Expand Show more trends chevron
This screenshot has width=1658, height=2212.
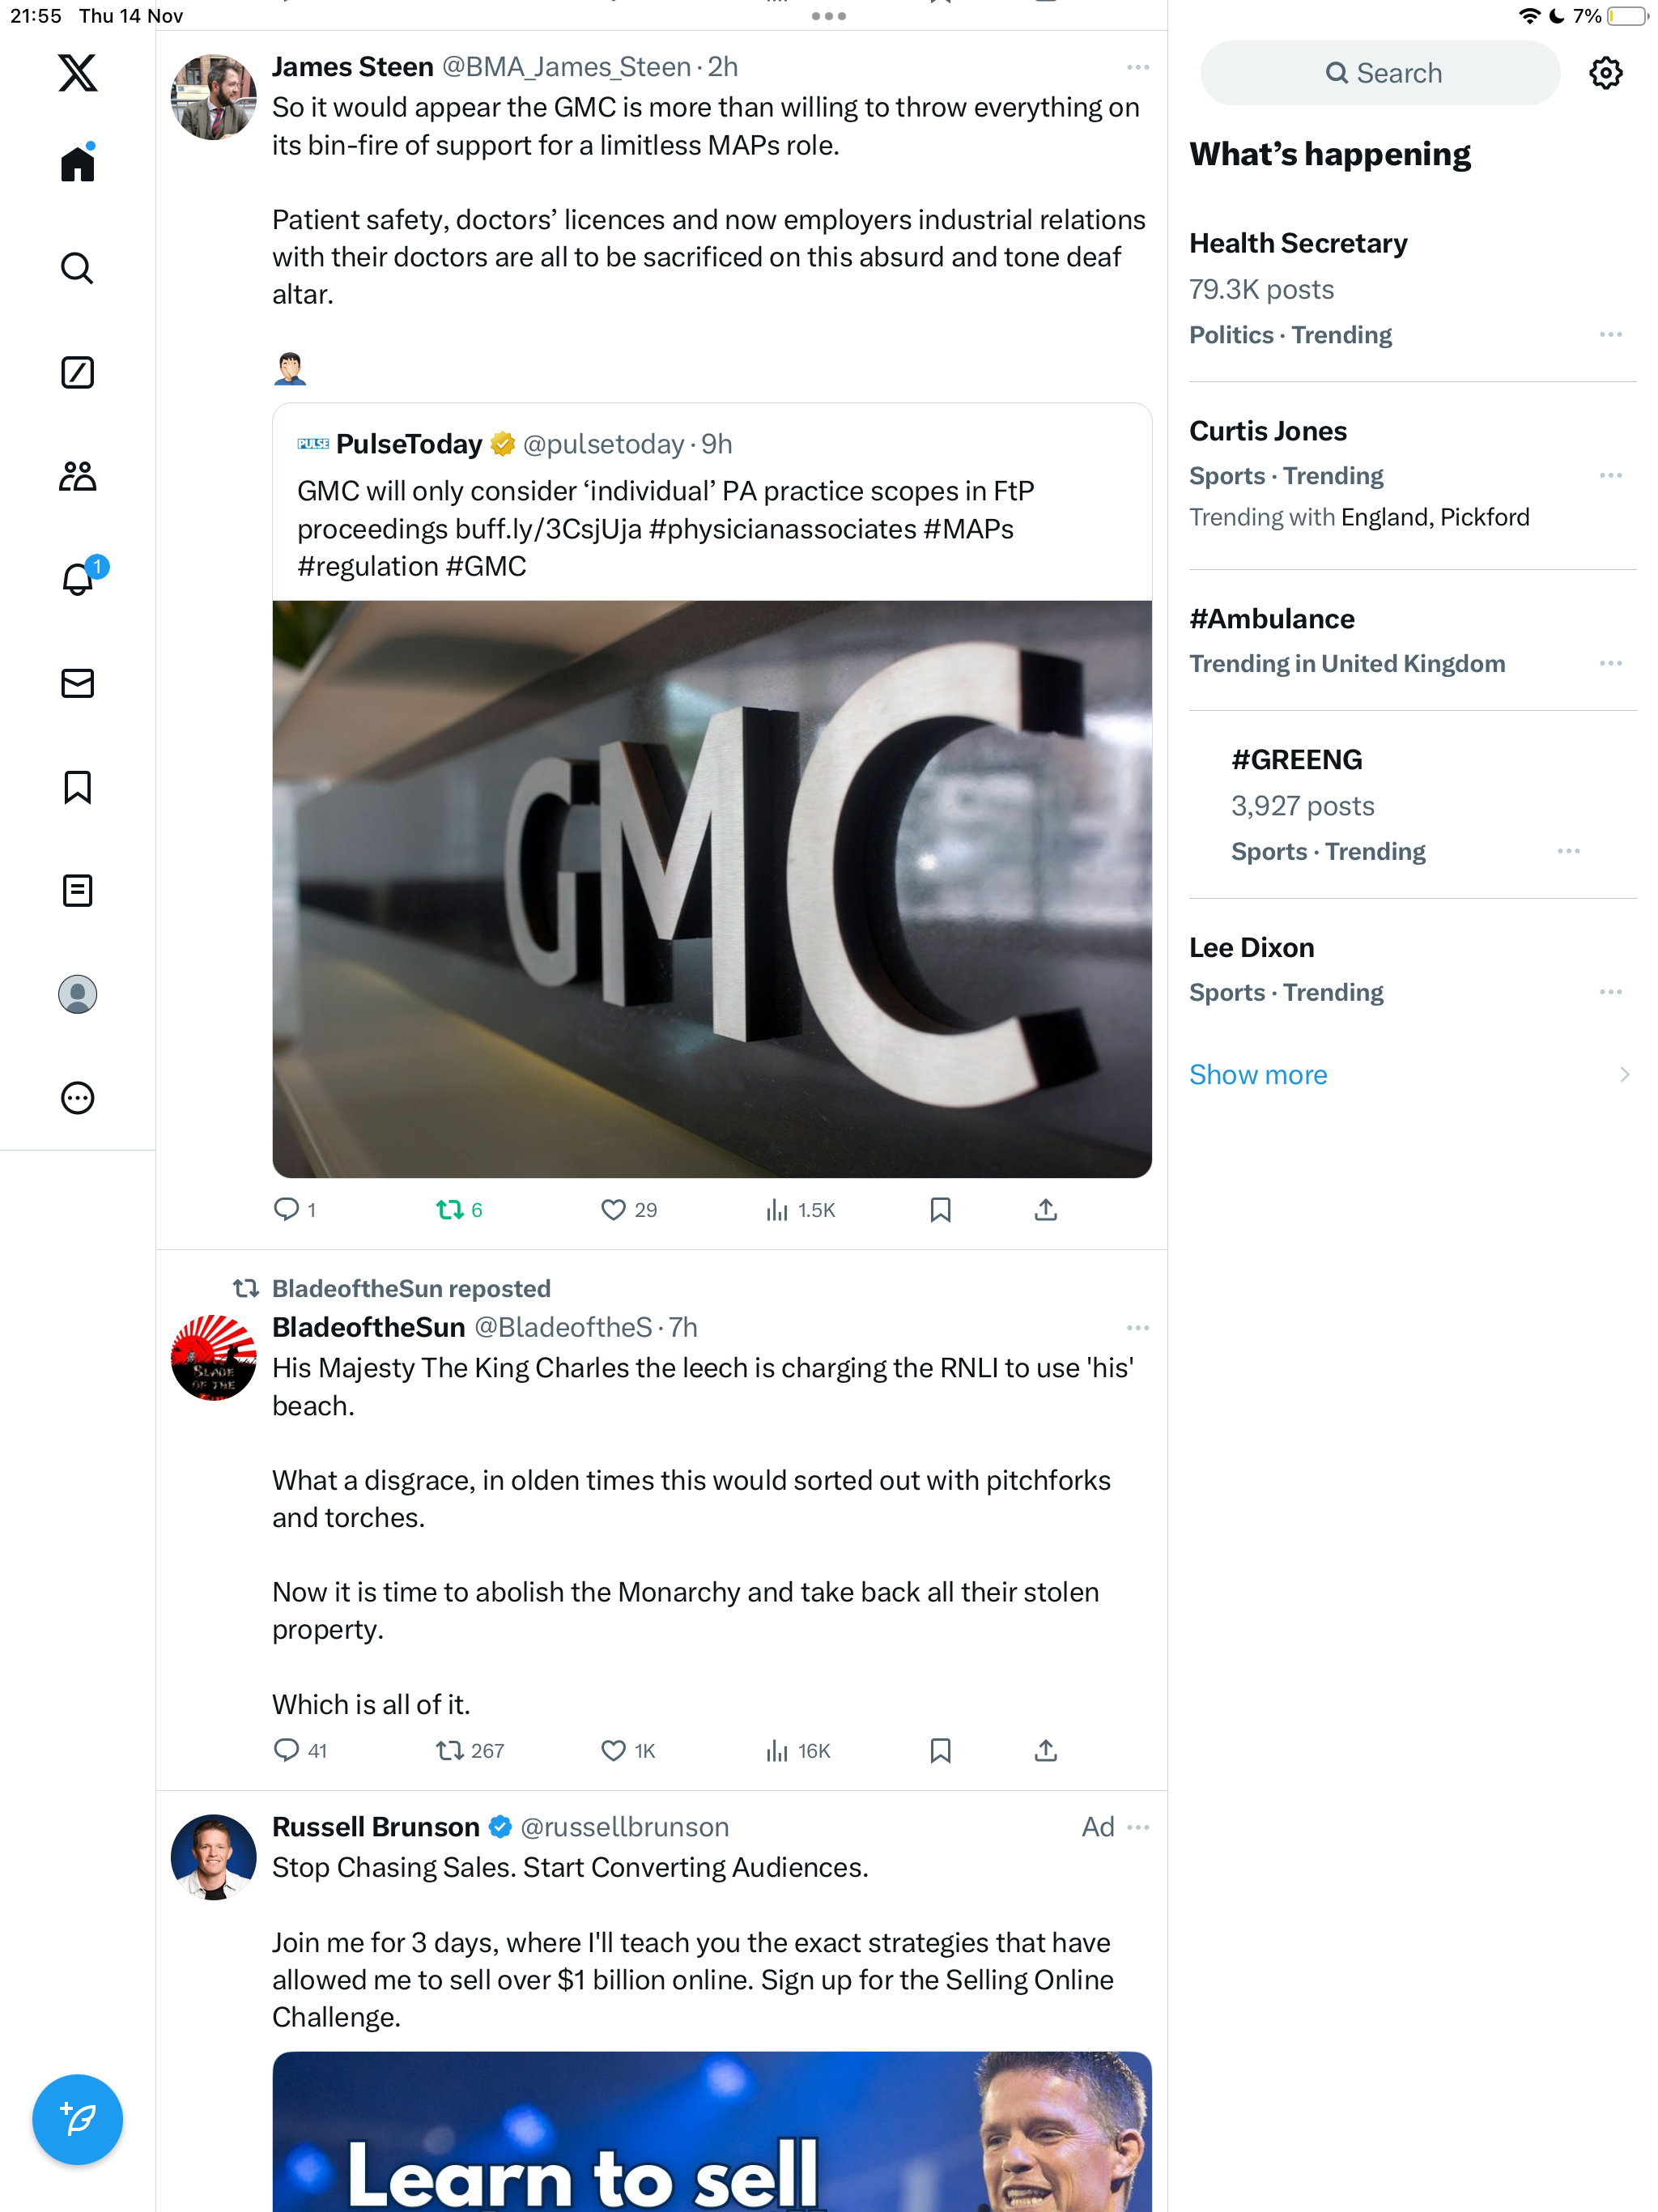pyautogui.click(x=1623, y=1074)
